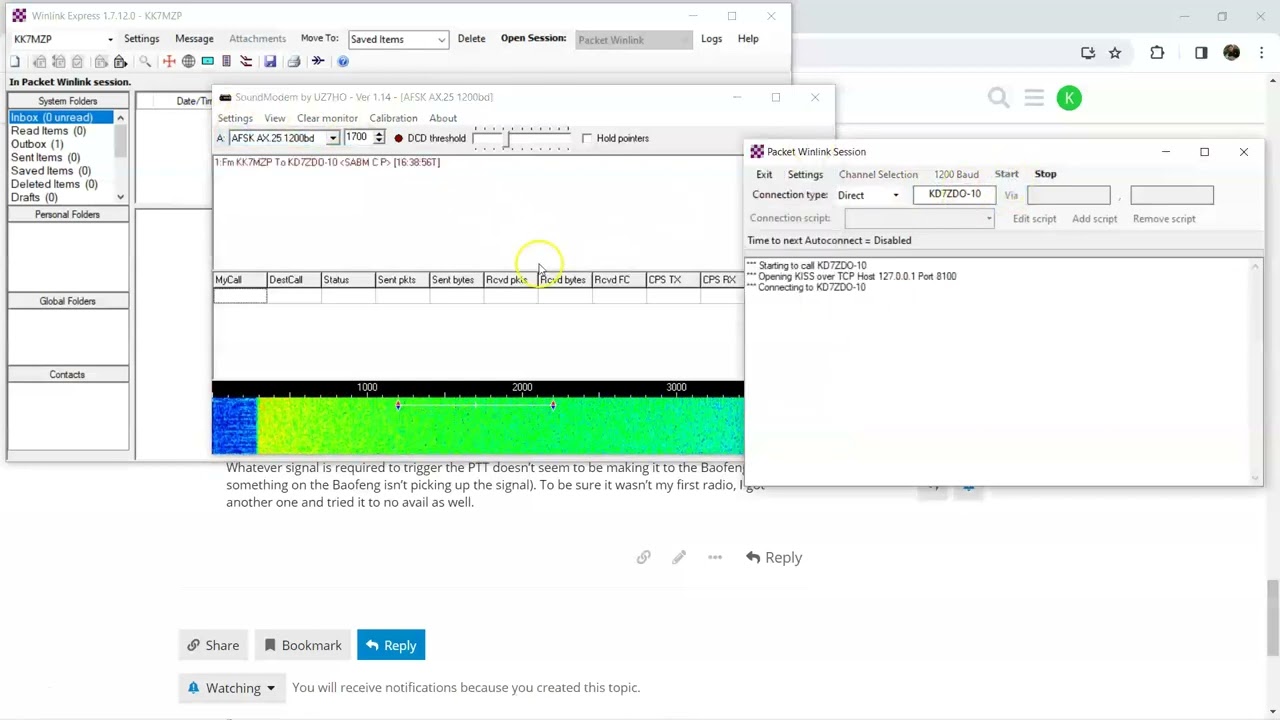Click the reply message icon in Winlink toolbar

coord(38,62)
